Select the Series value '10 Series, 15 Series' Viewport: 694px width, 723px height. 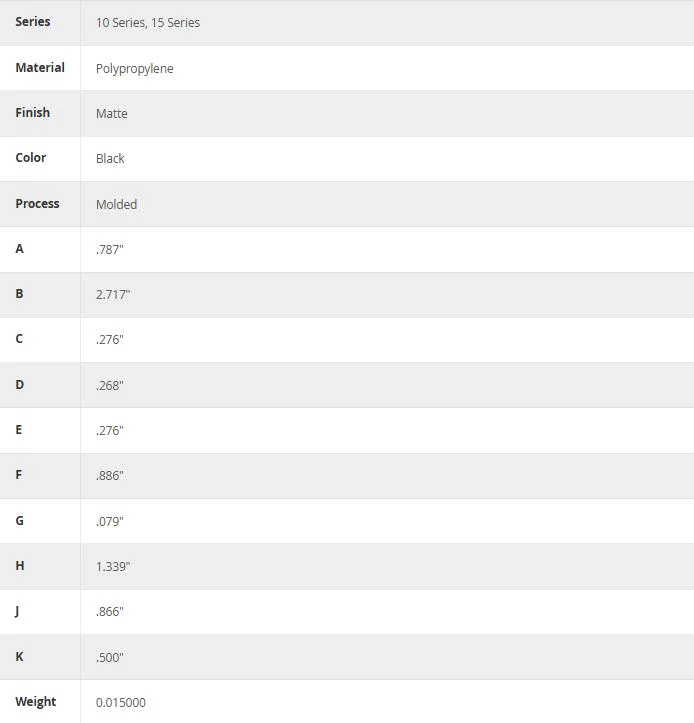[x=148, y=23]
